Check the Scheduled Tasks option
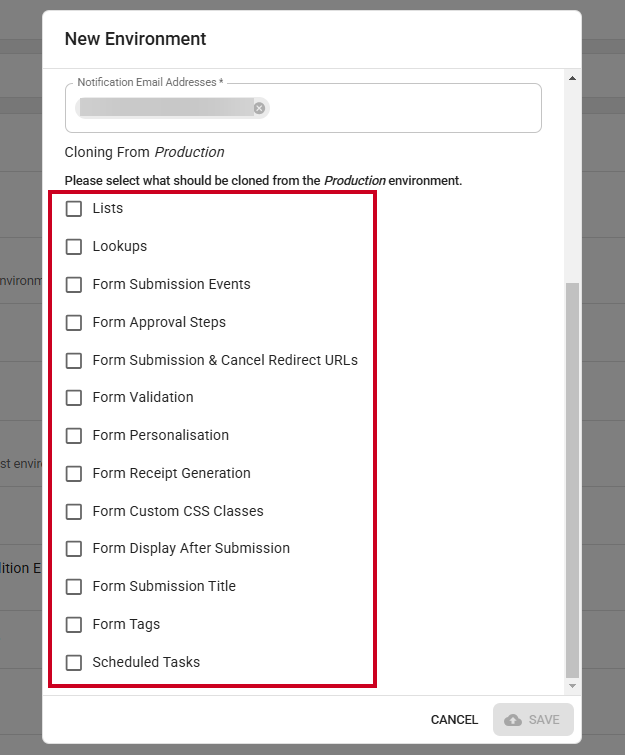The width and height of the screenshot is (625, 755). (x=74, y=663)
